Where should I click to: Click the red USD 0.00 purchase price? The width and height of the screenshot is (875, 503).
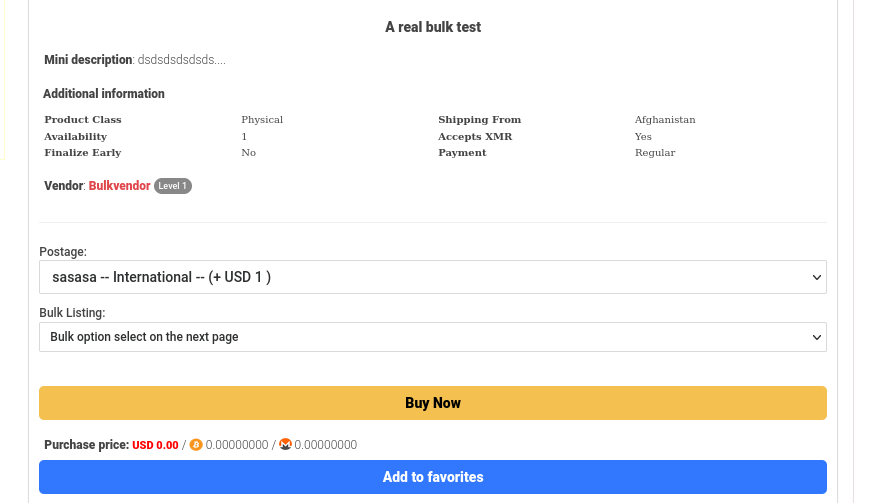coord(155,445)
